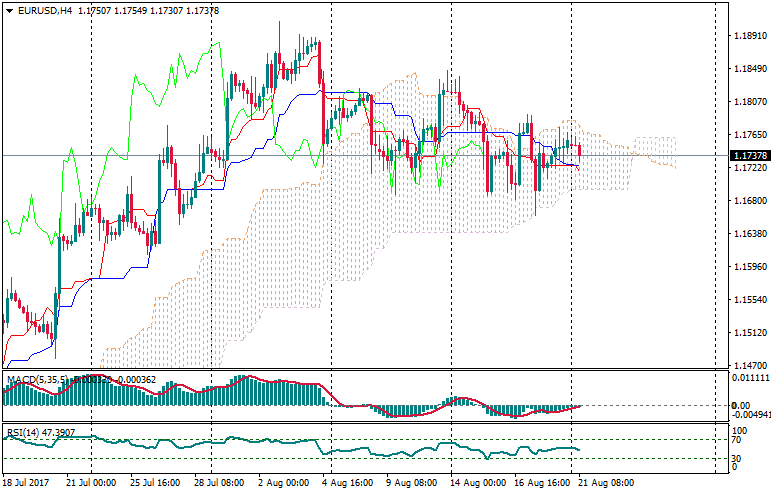Click the MACD 0.011111 scale value
Viewport: 771px width, 494px height.
pos(748,379)
